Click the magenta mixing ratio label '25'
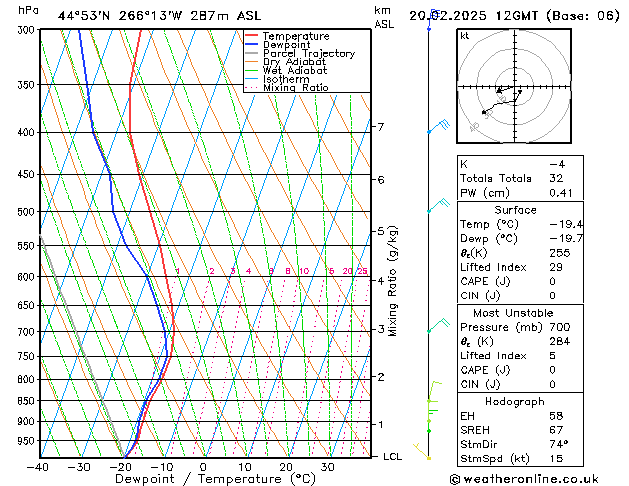 (362, 271)
